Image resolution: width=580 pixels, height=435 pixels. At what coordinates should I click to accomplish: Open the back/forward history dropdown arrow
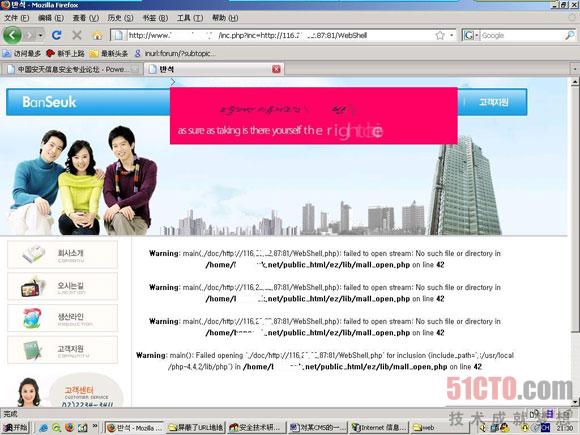[40, 36]
